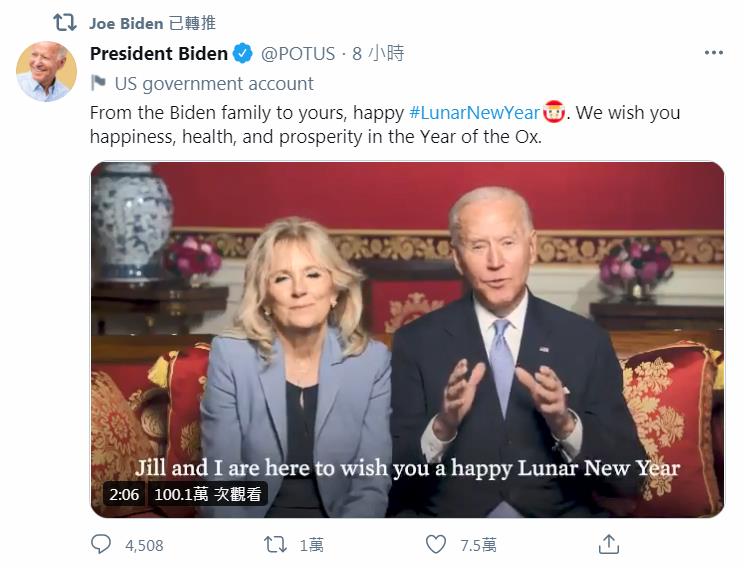Viewport: 745px width, 568px height.
Task: Click the @POTUS handle
Action: 298,54
